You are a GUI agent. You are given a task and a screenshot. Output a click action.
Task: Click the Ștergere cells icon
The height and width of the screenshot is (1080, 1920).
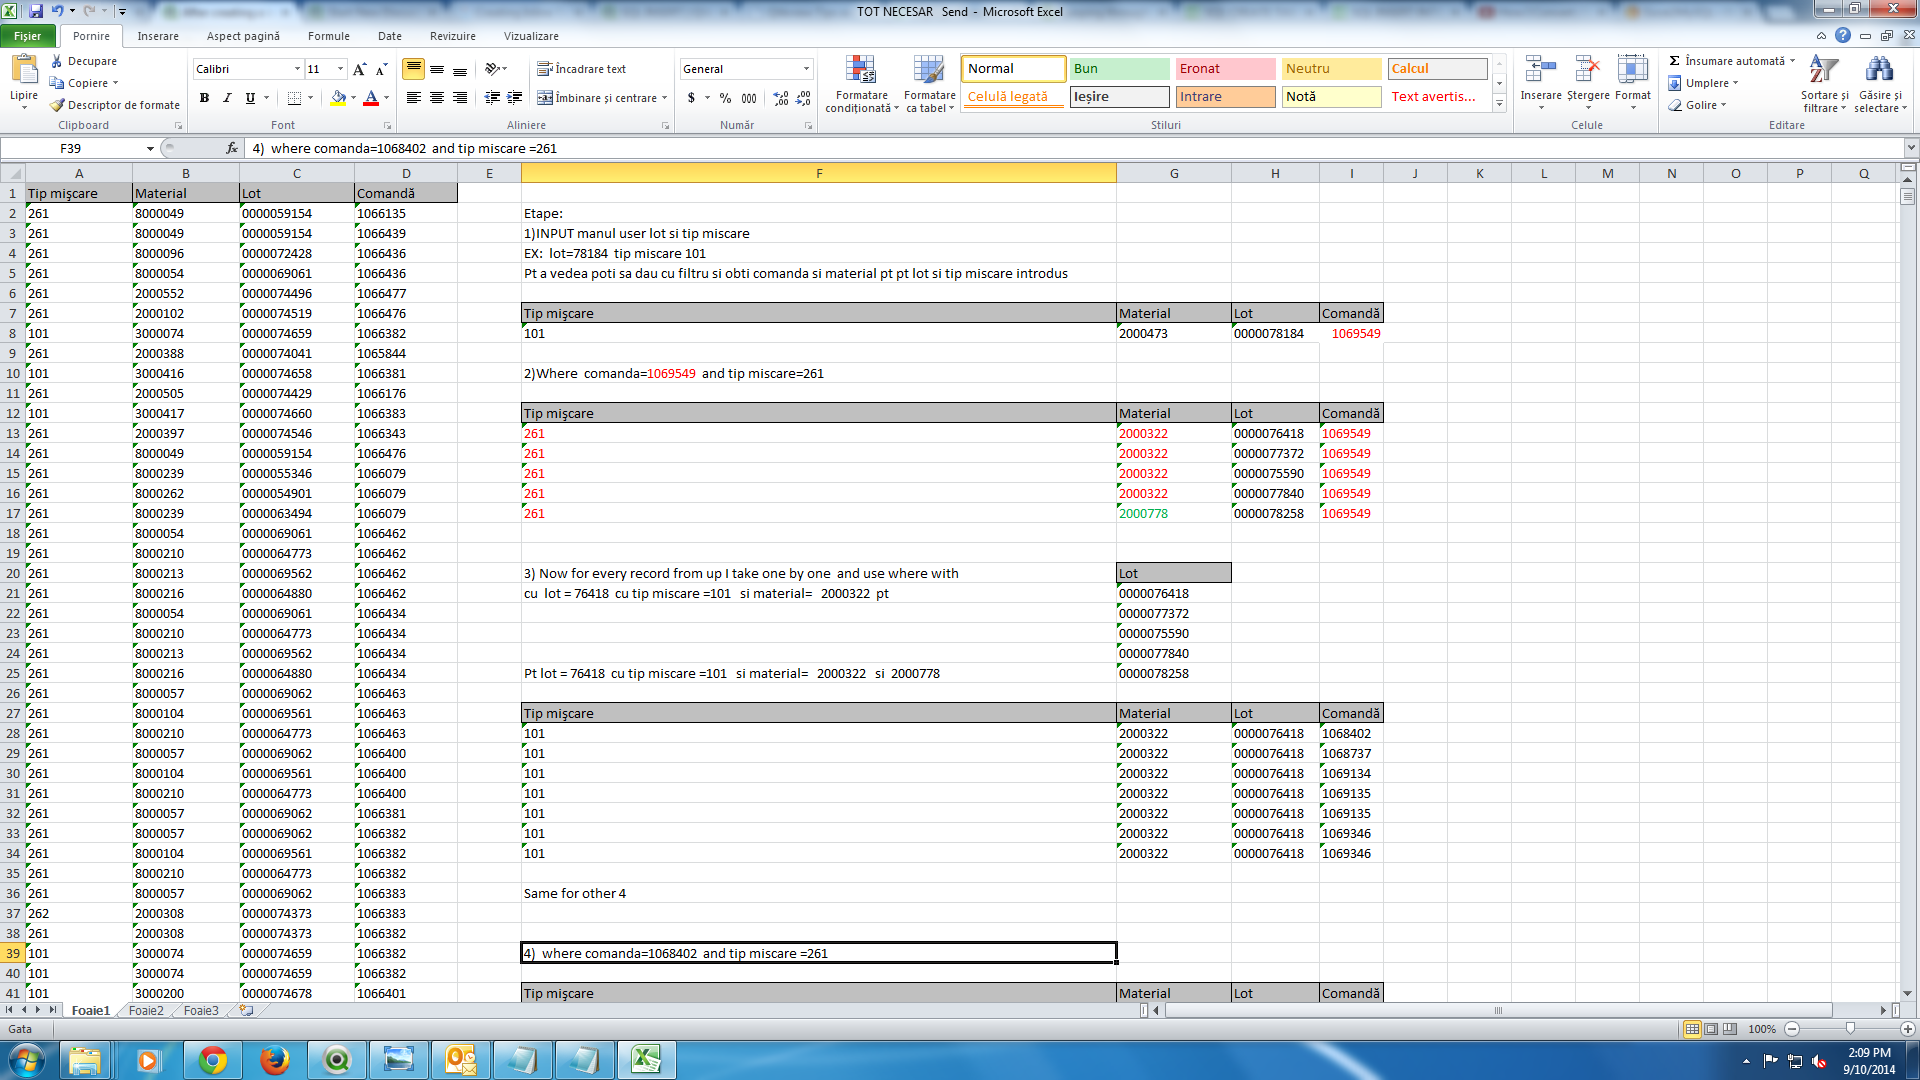click(1587, 70)
